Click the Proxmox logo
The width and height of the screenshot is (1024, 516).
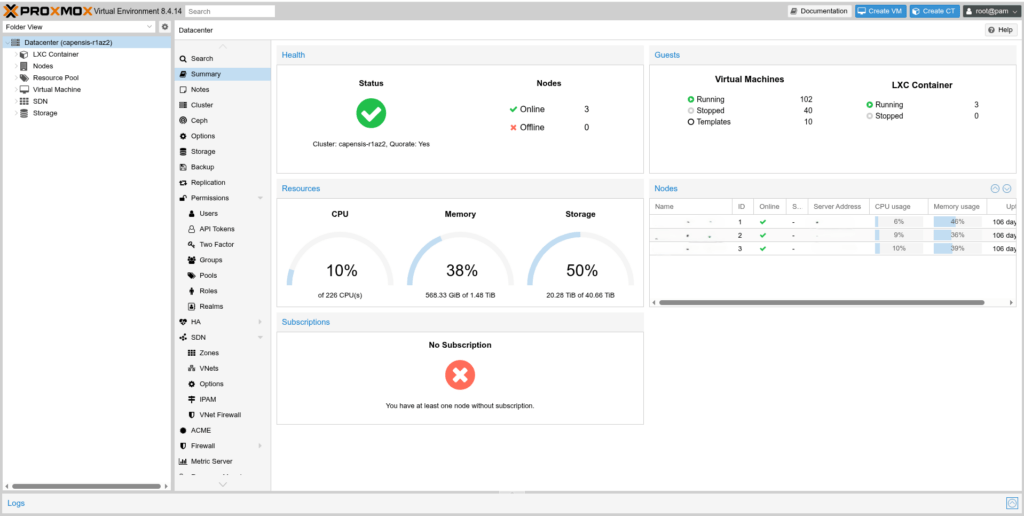click(x=47, y=10)
